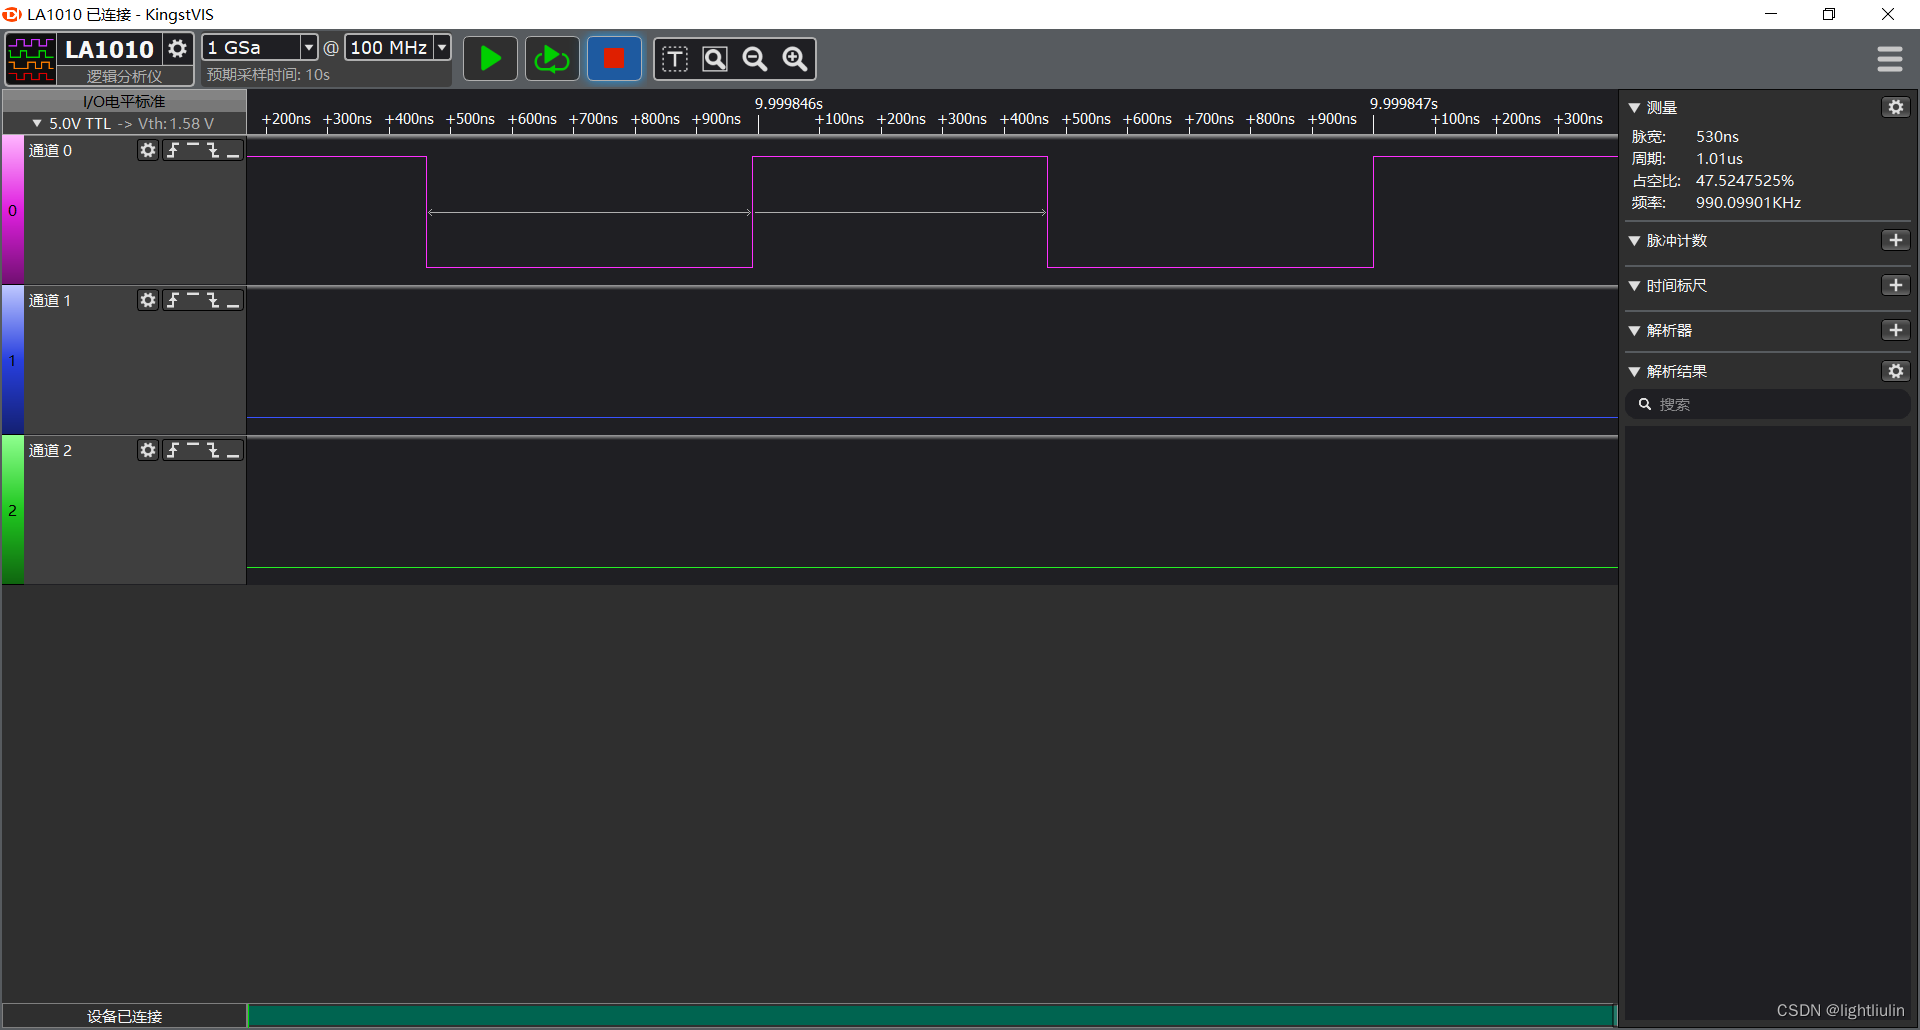Zoom out the waveform view
1920x1030 pixels.
(755, 59)
